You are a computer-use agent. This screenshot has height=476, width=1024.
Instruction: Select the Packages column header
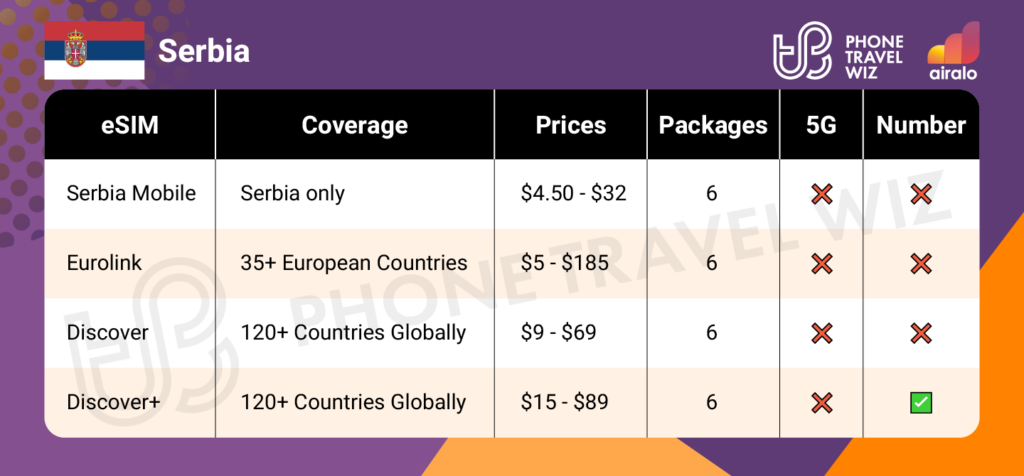click(712, 125)
